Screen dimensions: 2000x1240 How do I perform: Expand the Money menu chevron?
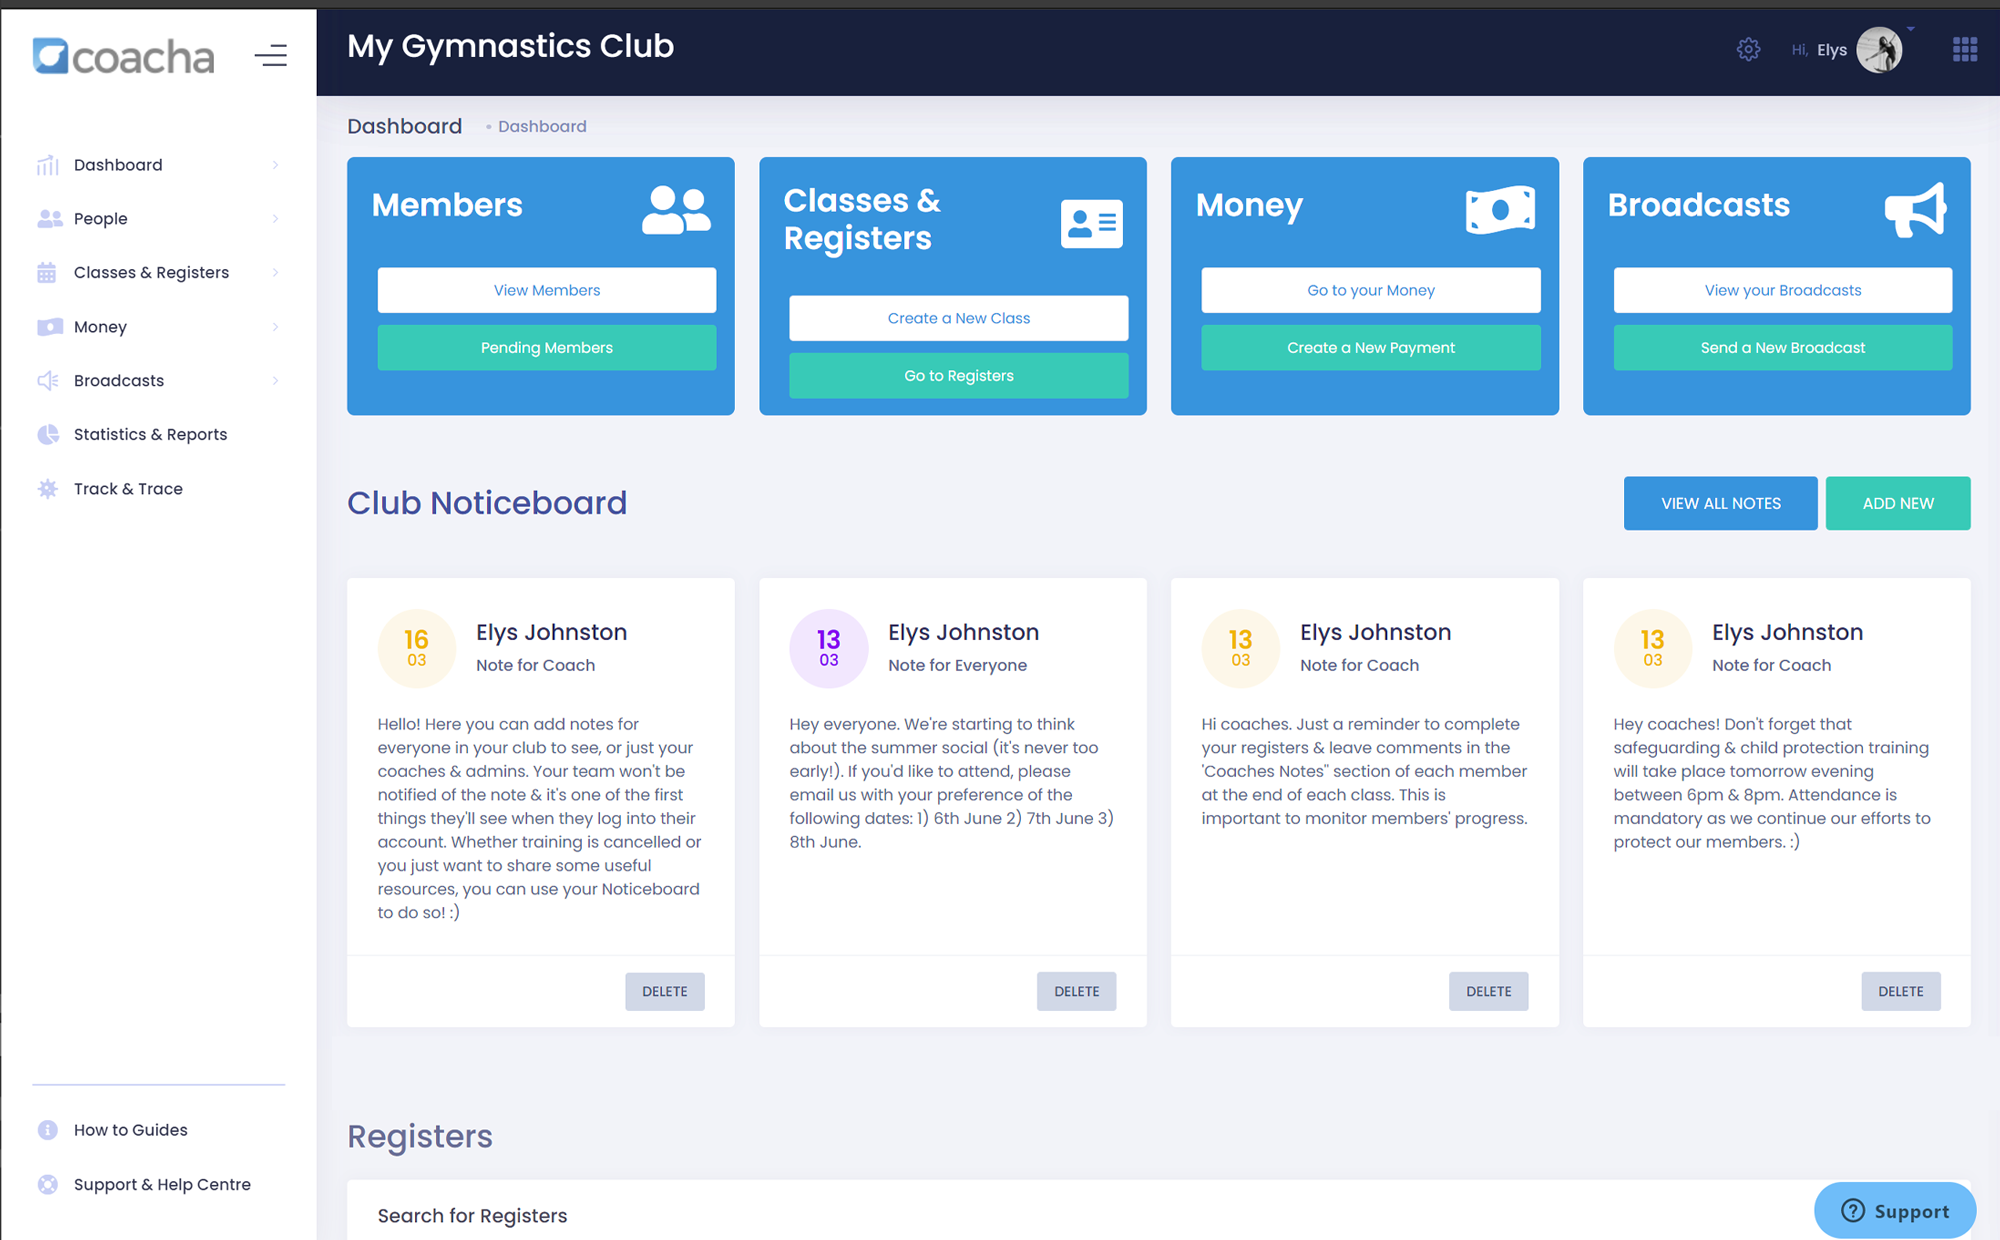pos(276,326)
